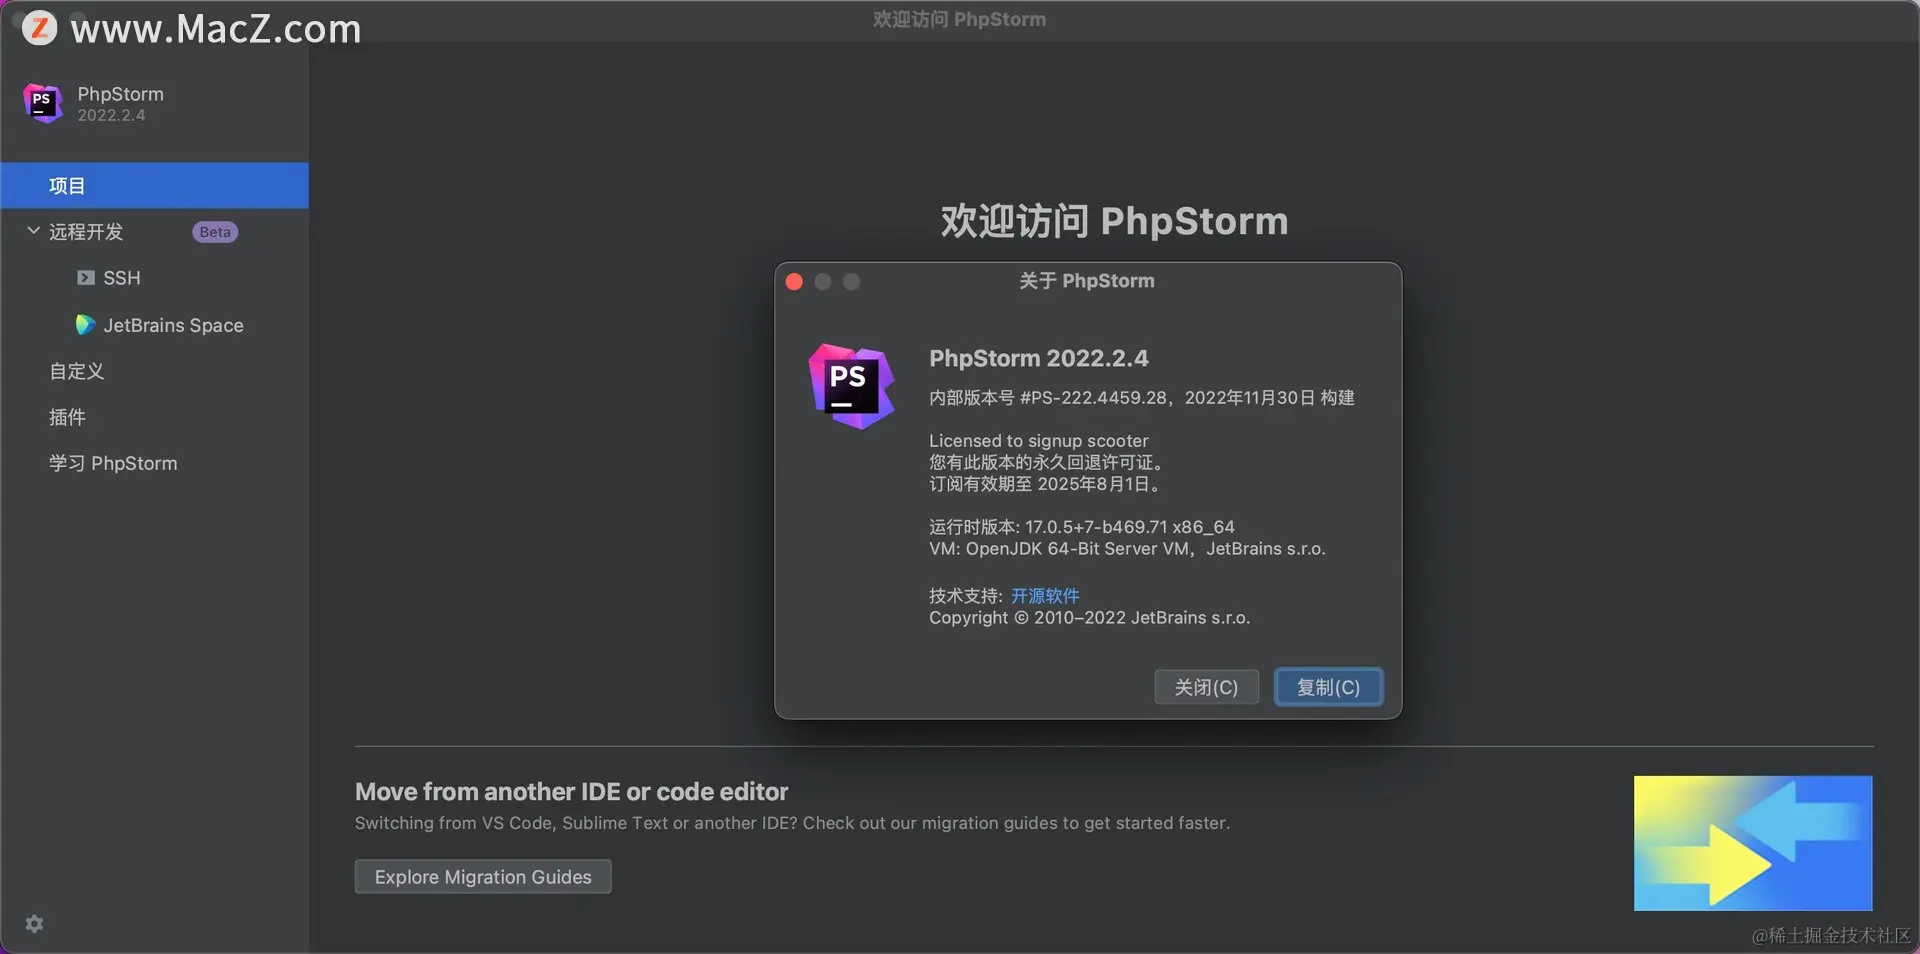Open the 自定义 sidebar page
This screenshot has height=954, width=1920.
77,371
